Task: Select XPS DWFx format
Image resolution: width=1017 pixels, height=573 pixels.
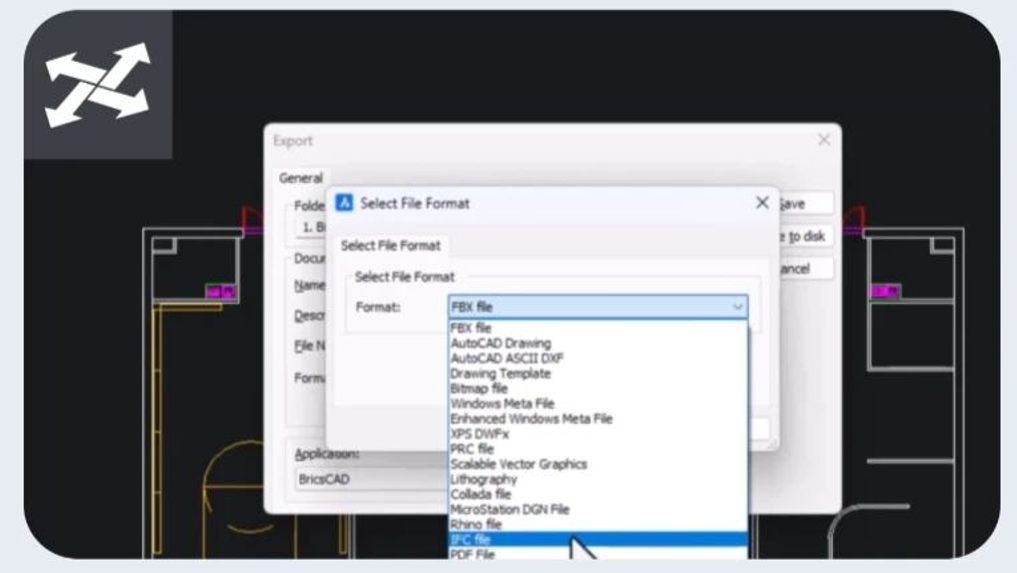Action: click(597, 433)
